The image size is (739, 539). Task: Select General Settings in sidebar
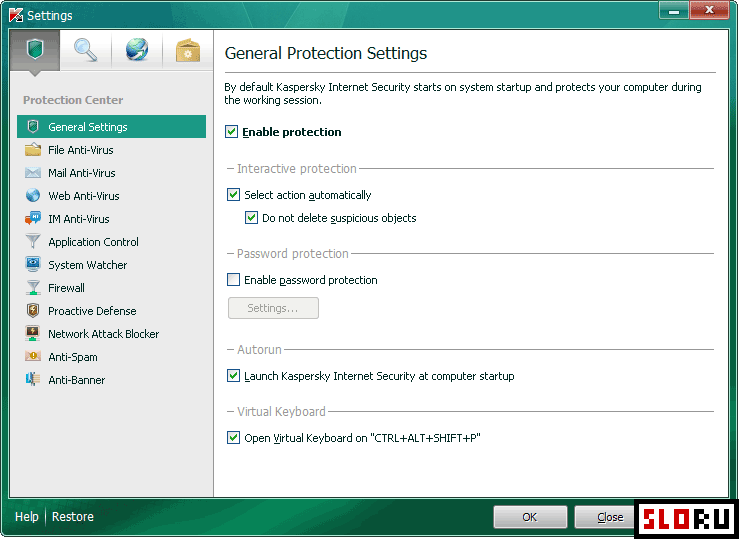[x=111, y=127]
